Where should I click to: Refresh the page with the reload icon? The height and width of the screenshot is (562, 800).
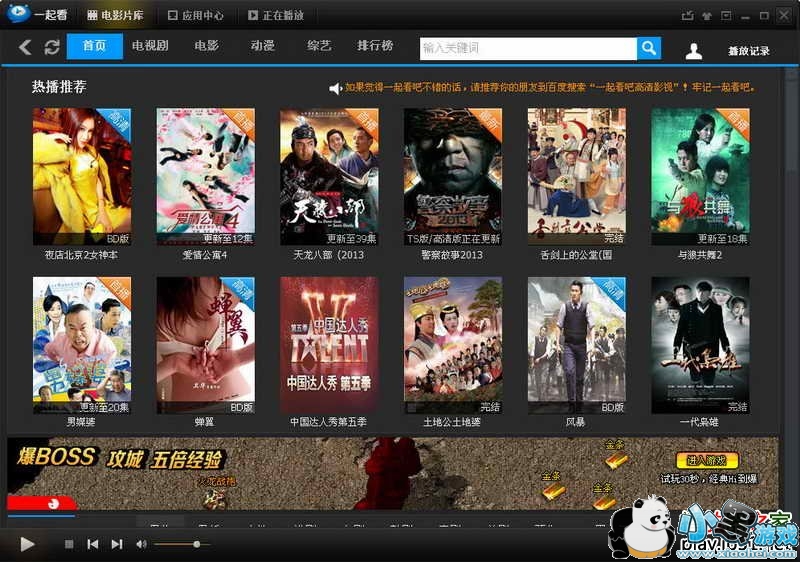pyautogui.click(x=52, y=47)
